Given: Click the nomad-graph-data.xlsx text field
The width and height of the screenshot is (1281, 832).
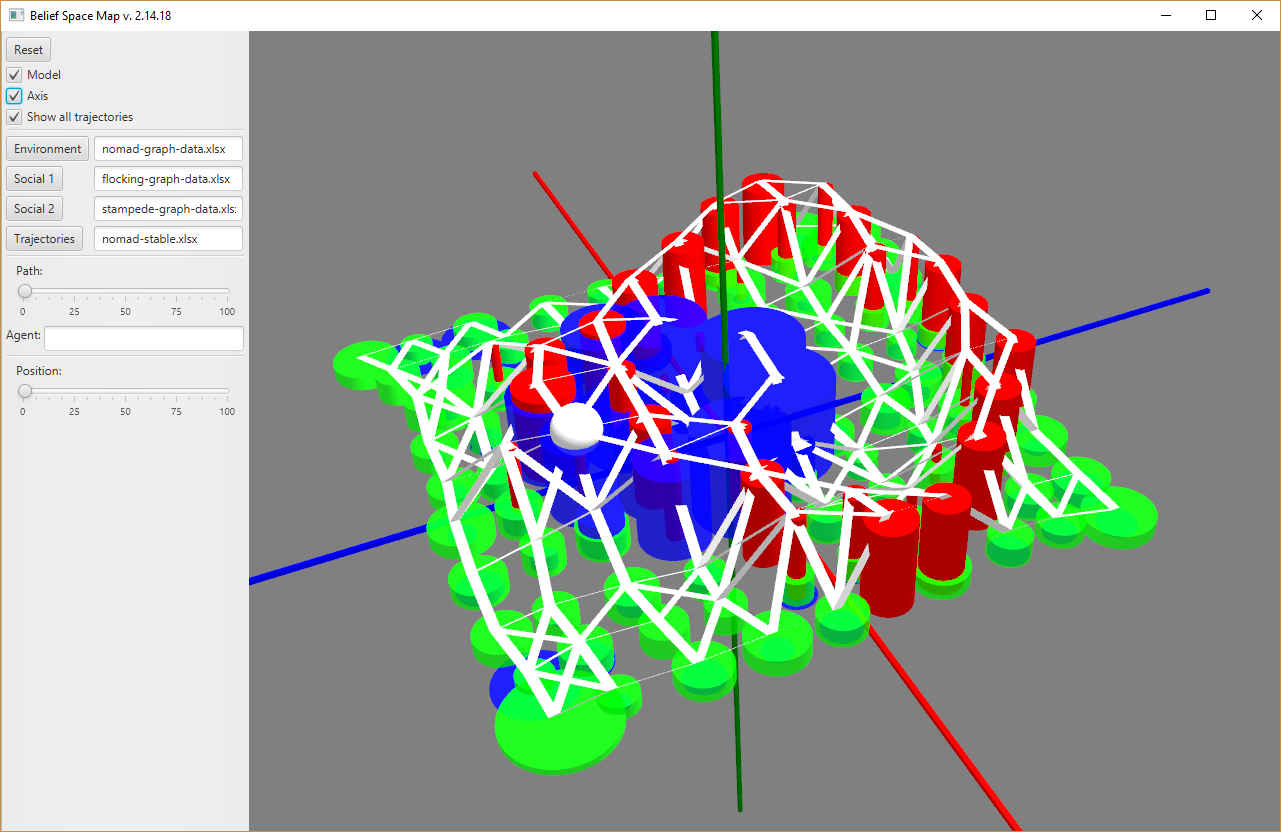Looking at the screenshot, I should 168,149.
